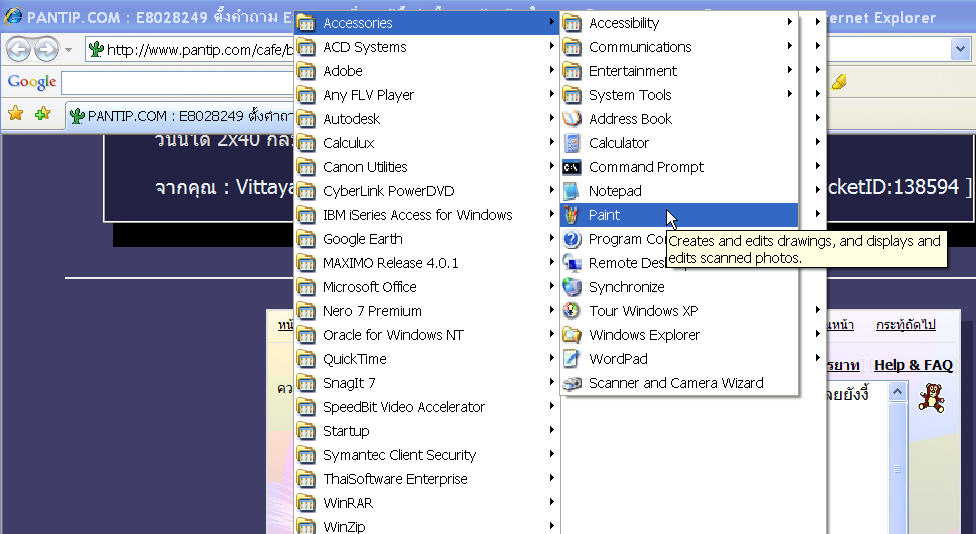Open the MAXIMO Release 4.0.1 group
Viewport: 976px width, 534px height.
point(426,263)
